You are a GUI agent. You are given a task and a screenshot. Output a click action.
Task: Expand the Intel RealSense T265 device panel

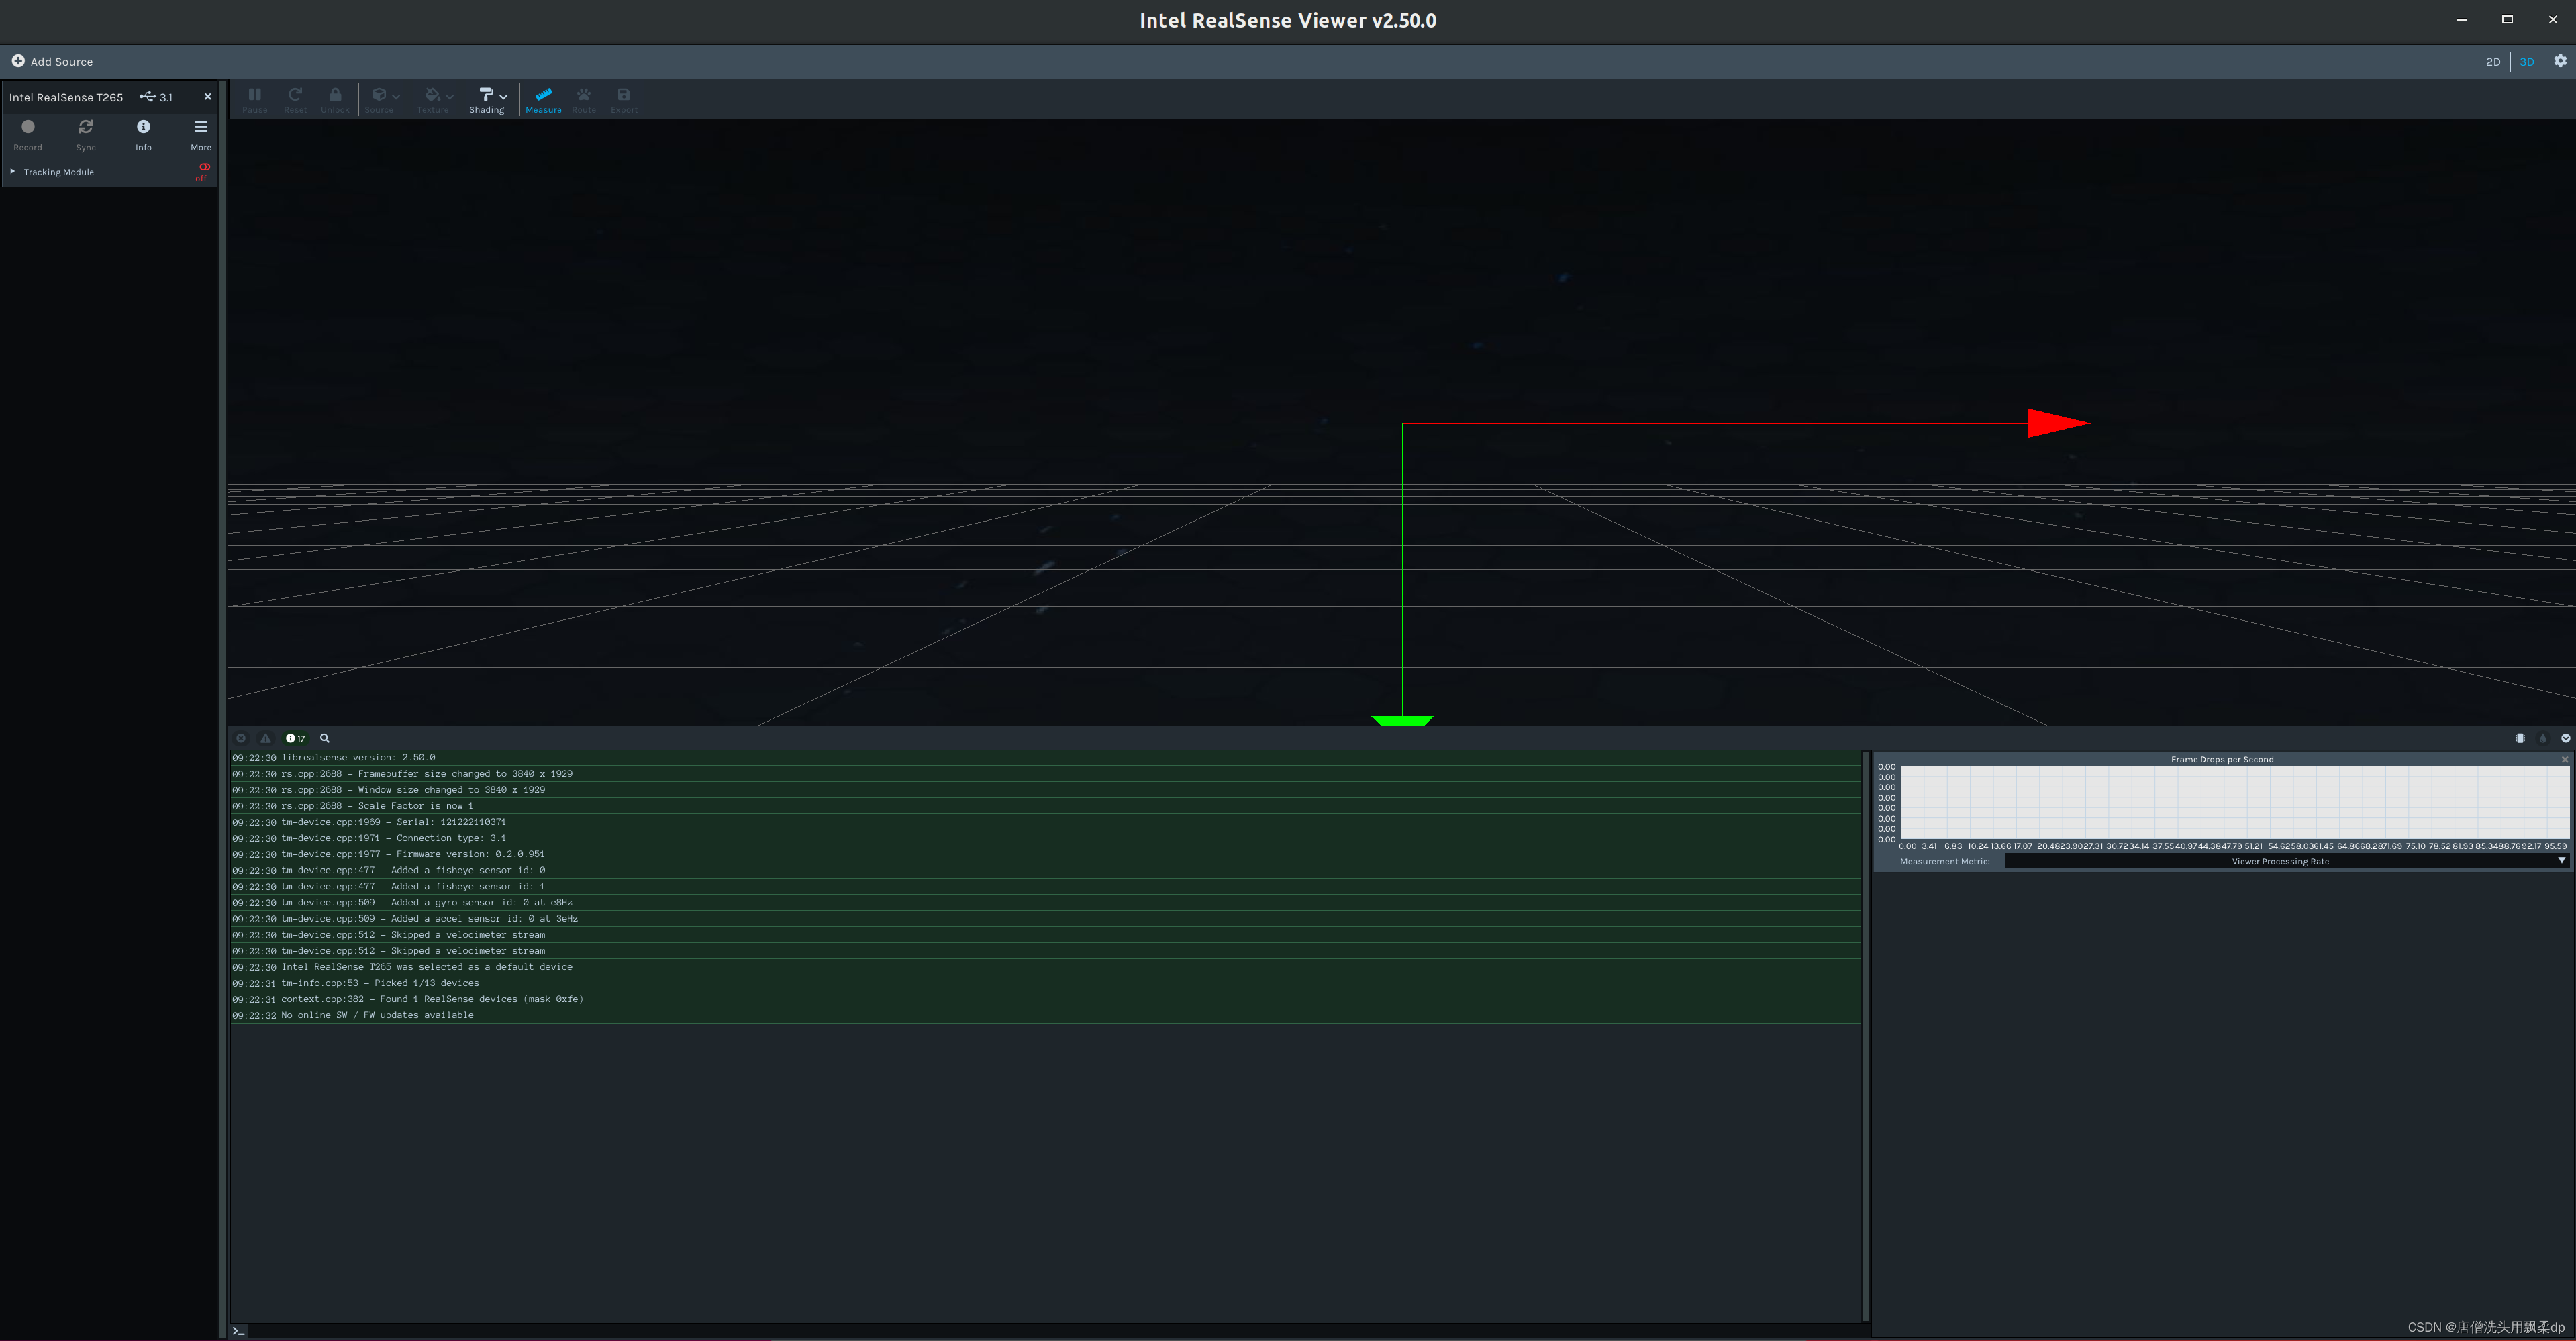tap(15, 170)
